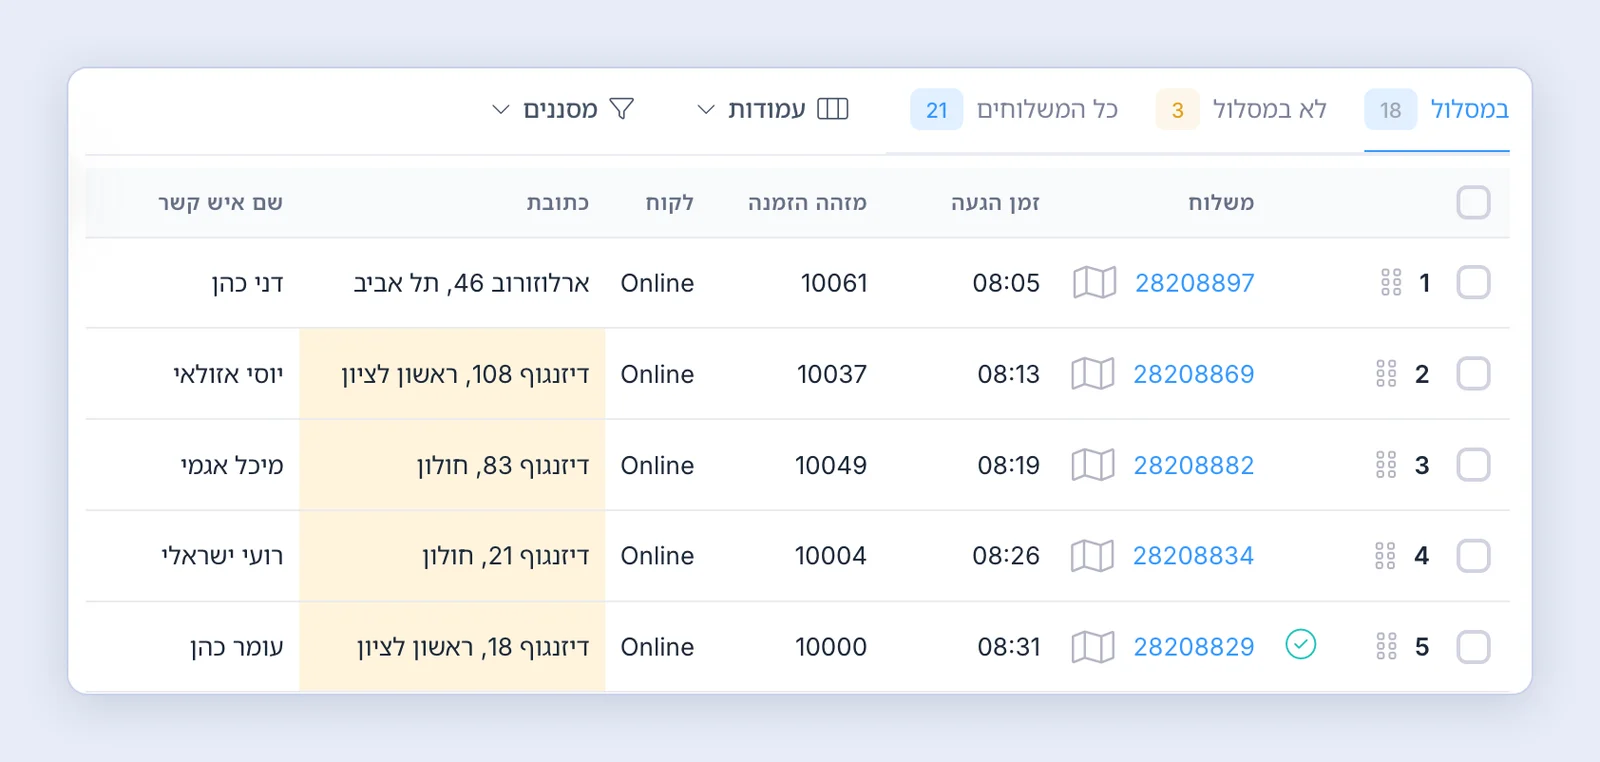Image resolution: width=1600 pixels, height=762 pixels.
Task: Check the box for row 2
Action: pos(1473,374)
